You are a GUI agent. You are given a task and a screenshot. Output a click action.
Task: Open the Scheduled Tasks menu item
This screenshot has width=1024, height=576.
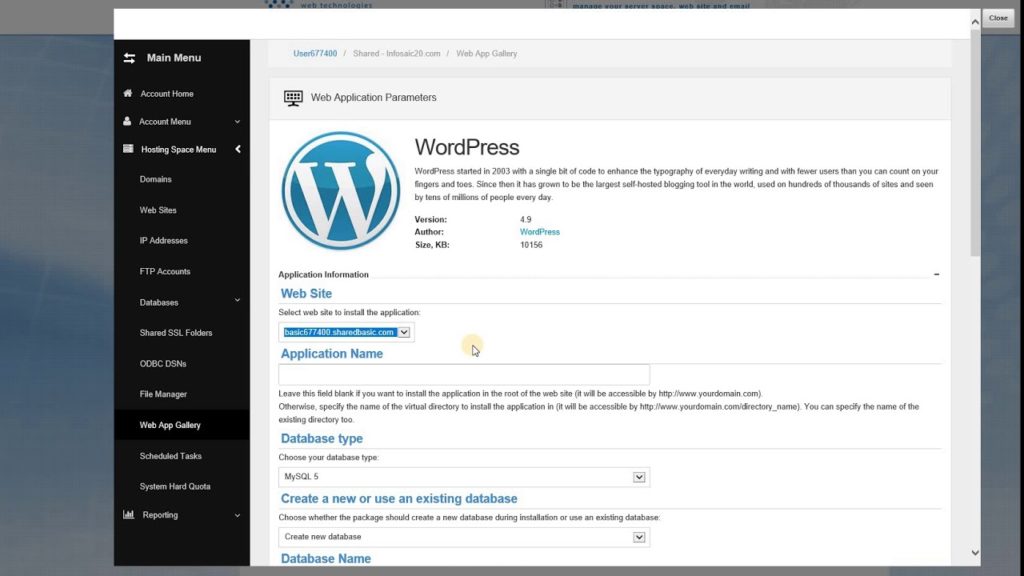coord(170,456)
